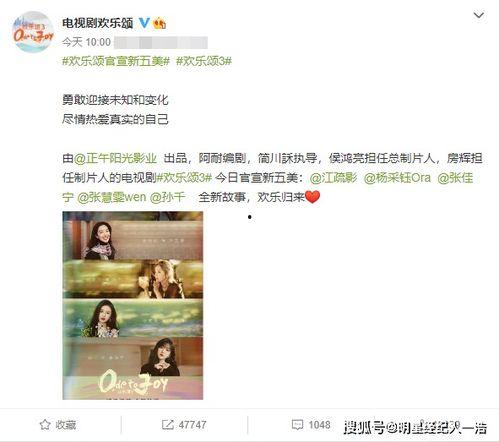Visit @杨采钰Ora profile mention
Viewport: 499px width, 442px height.
[x=397, y=178]
